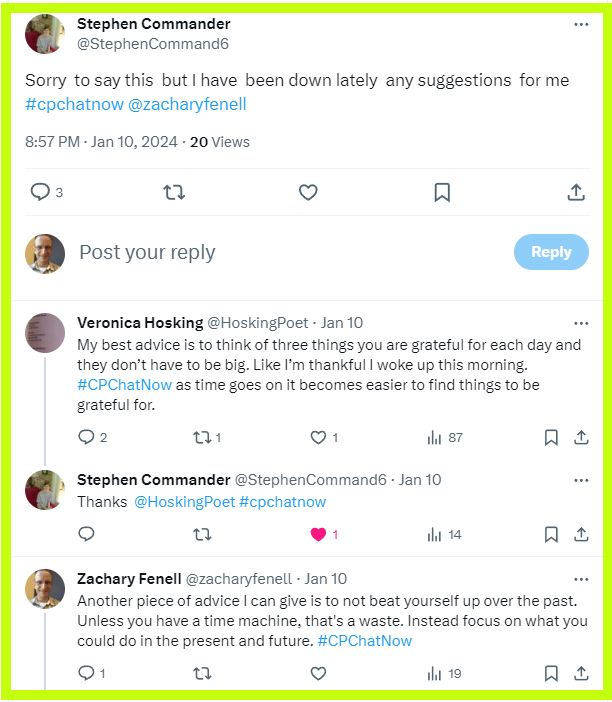Bookmark Zachary Fenell's advice reply
The height and width of the screenshot is (702, 612).
550,674
